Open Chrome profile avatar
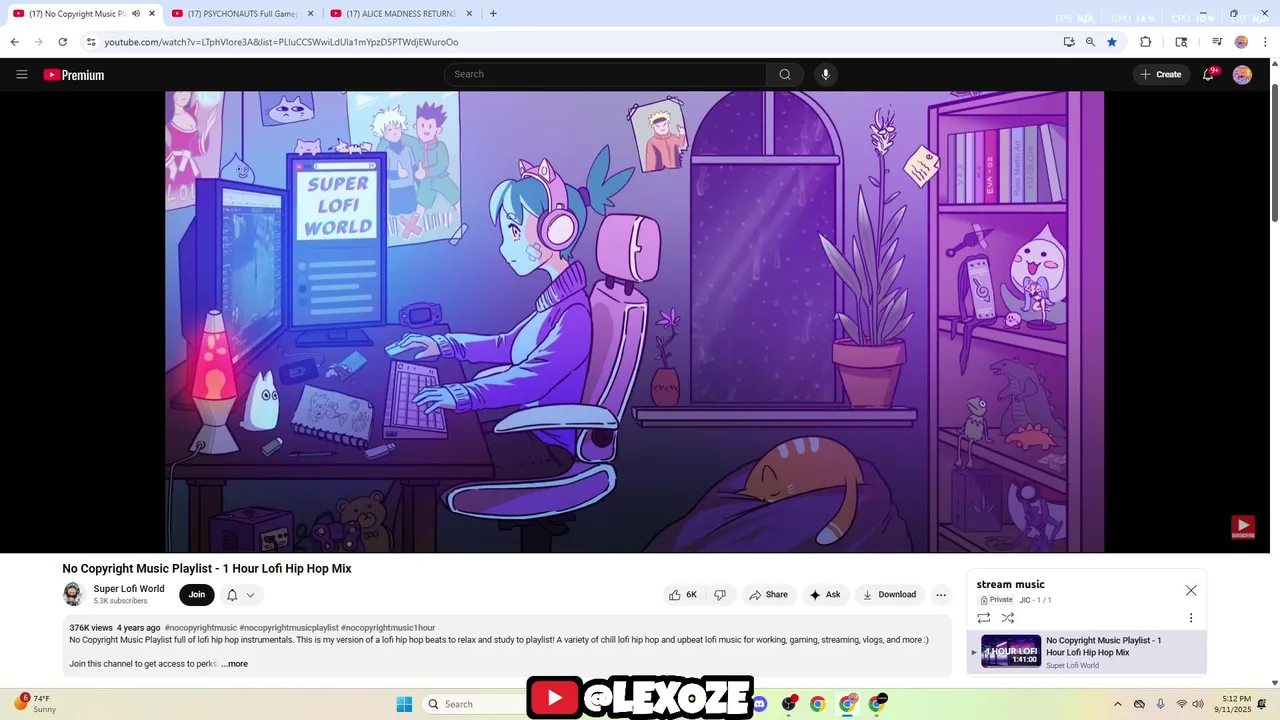Viewport: 1280px width, 720px height. (1241, 42)
